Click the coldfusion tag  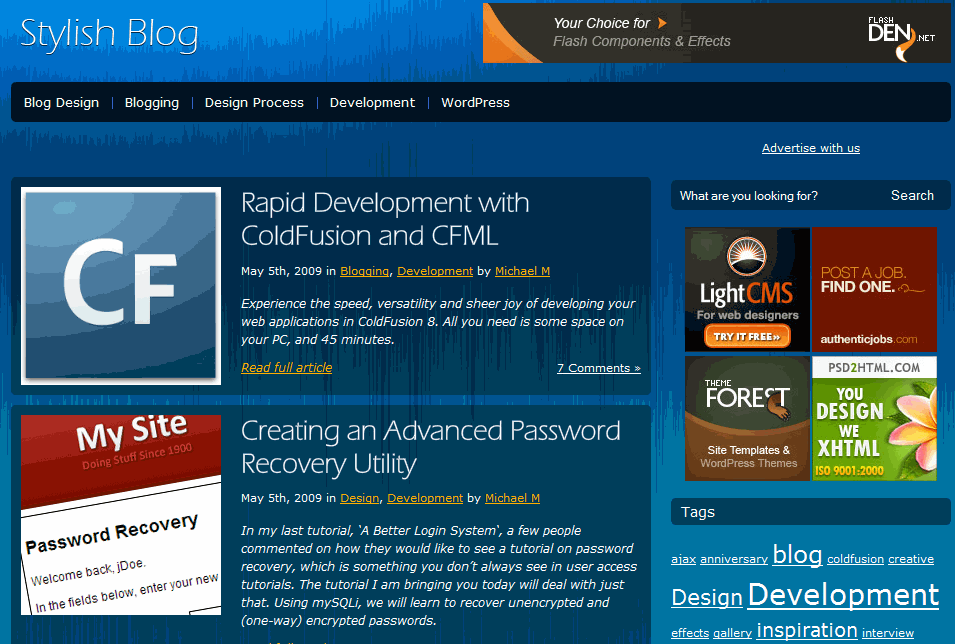[855, 559]
